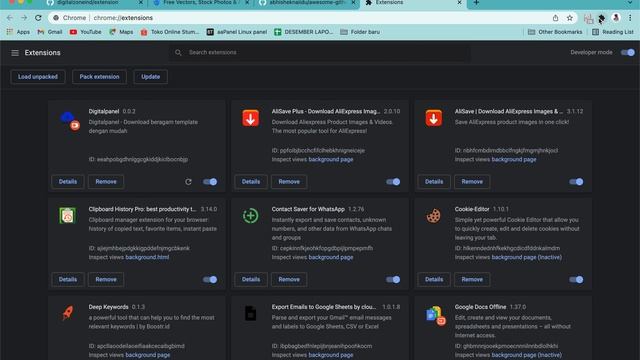Click the Export Emails to Google Sheets icon
640x360 pixels.
click(x=251, y=313)
